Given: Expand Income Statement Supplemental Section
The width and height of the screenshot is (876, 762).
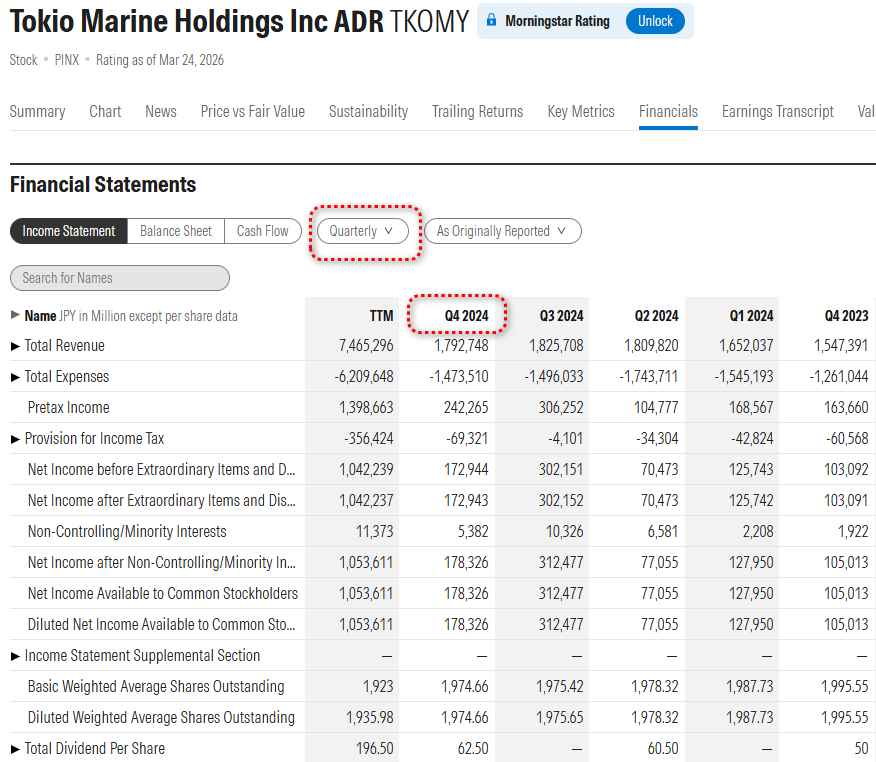Looking at the screenshot, I should [x=15, y=656].
